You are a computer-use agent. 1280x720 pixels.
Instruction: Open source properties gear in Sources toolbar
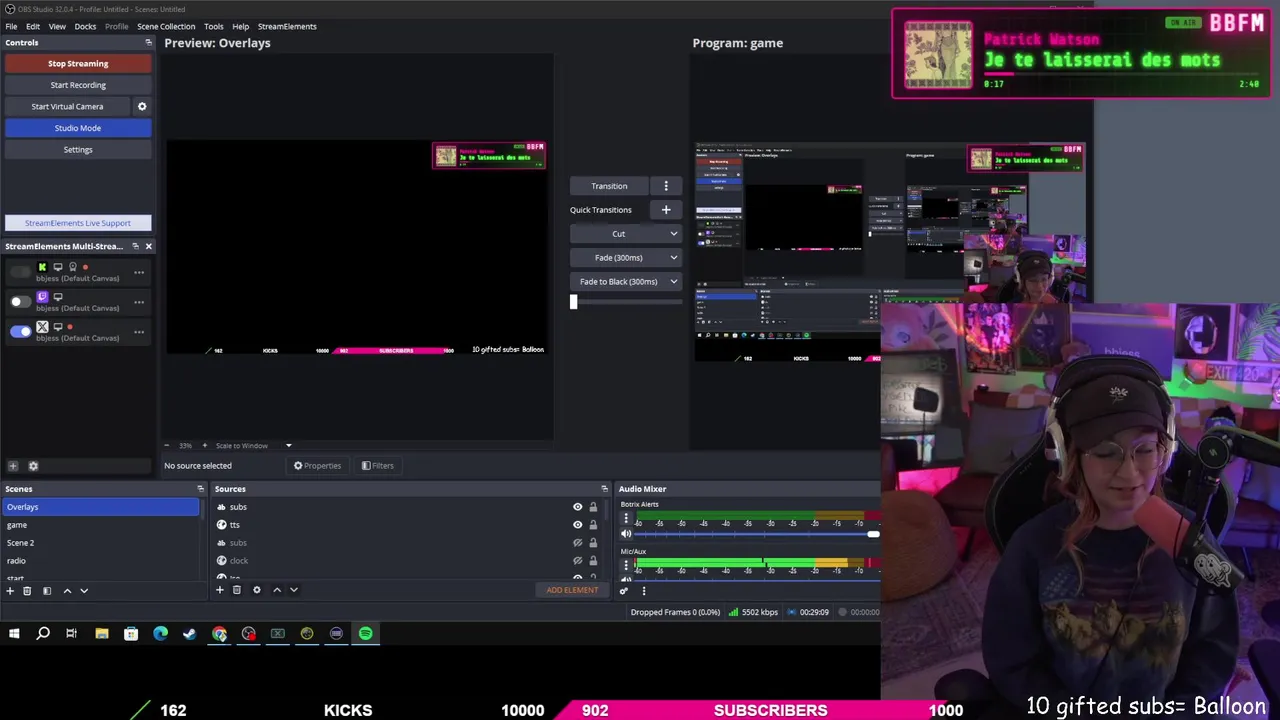257,590
